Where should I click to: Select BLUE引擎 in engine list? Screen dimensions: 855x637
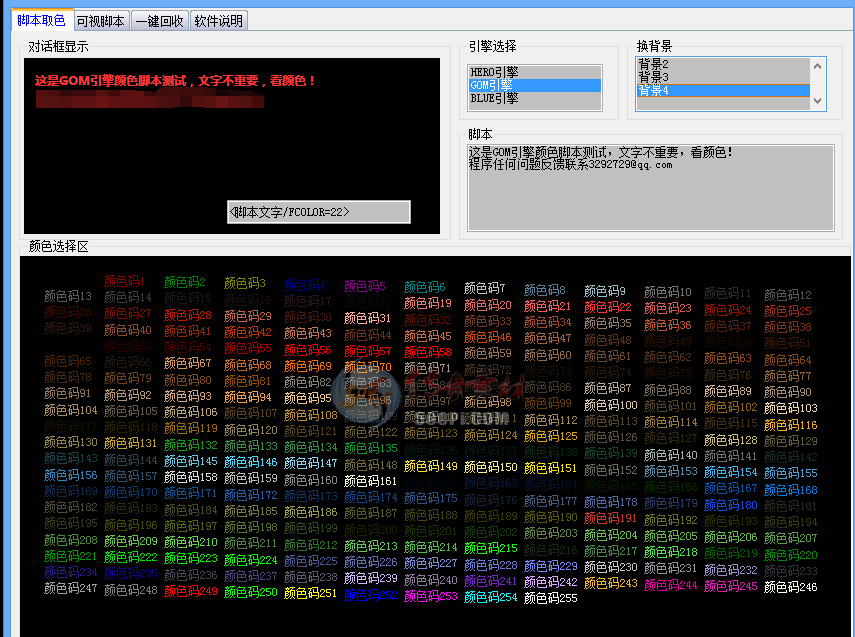click(534, 98)
